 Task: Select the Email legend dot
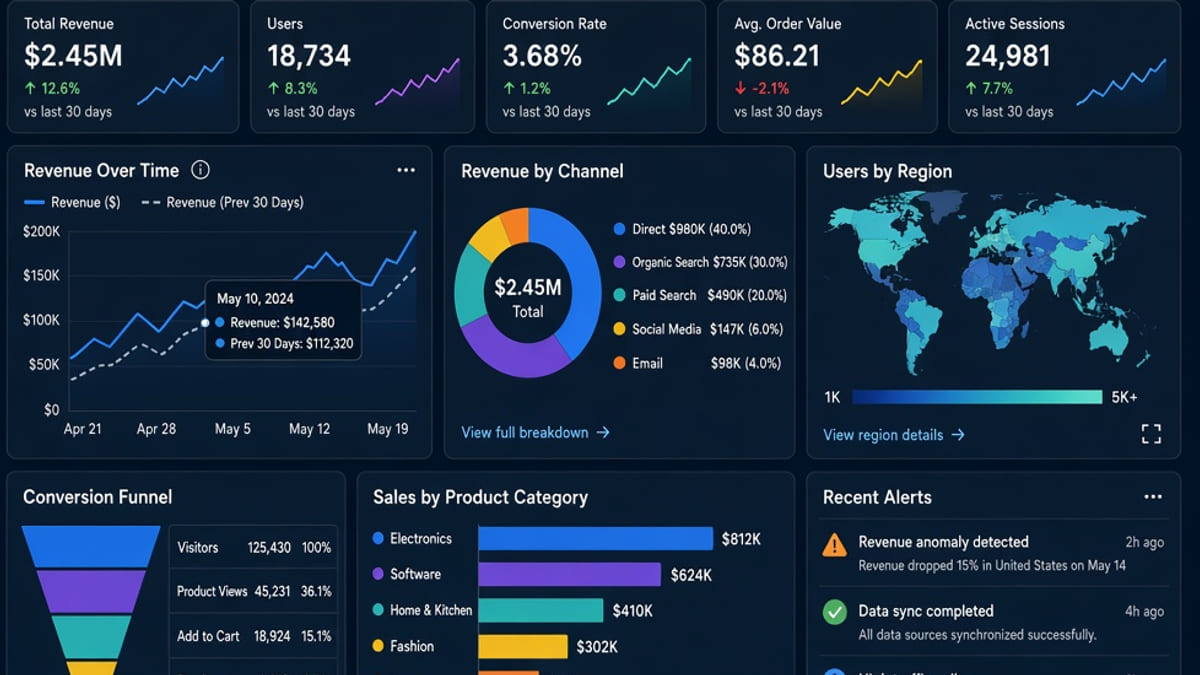click(x=619, y=363)
